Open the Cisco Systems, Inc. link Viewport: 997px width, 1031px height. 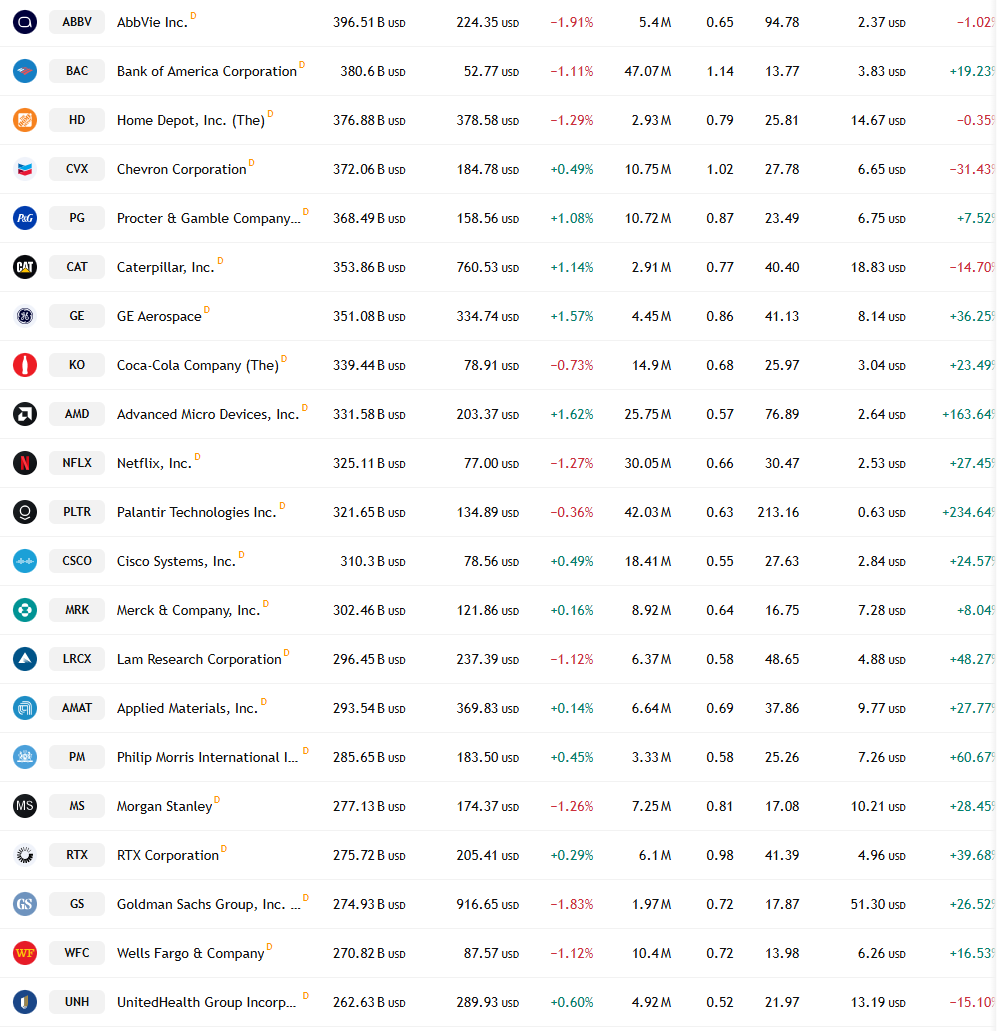(x=176, y=562)
